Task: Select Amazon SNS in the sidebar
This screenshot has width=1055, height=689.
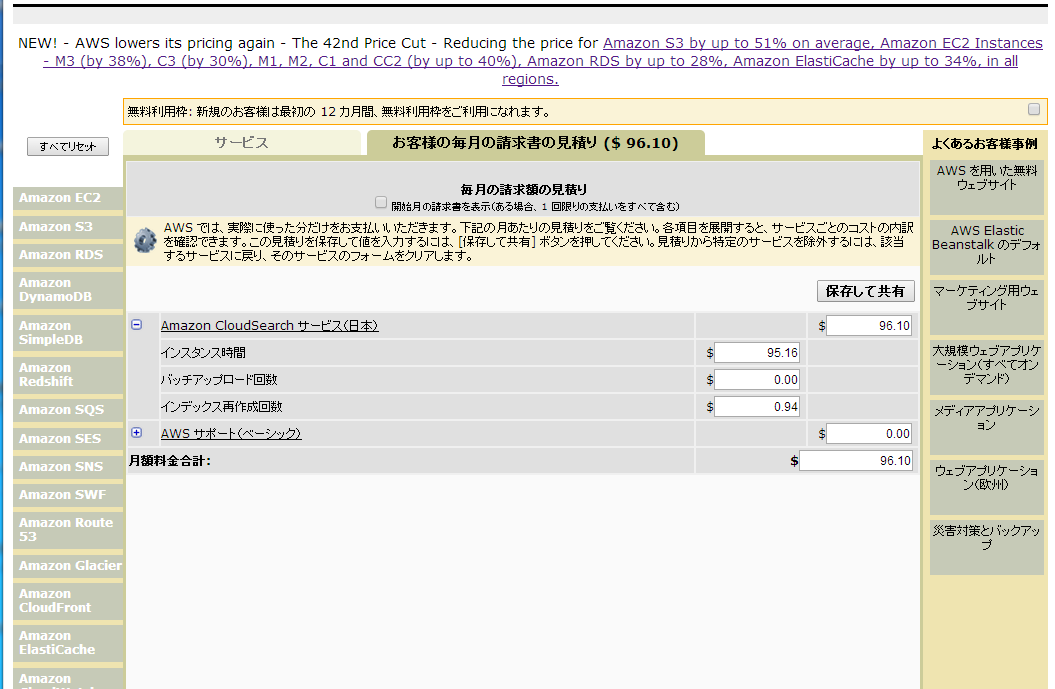Action: [x=68, y=467]
